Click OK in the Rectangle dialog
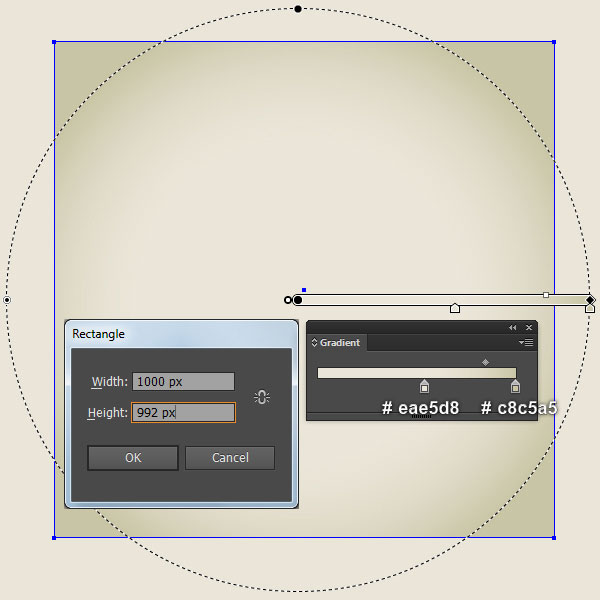600x600 pixels. [x=133, y=458]
